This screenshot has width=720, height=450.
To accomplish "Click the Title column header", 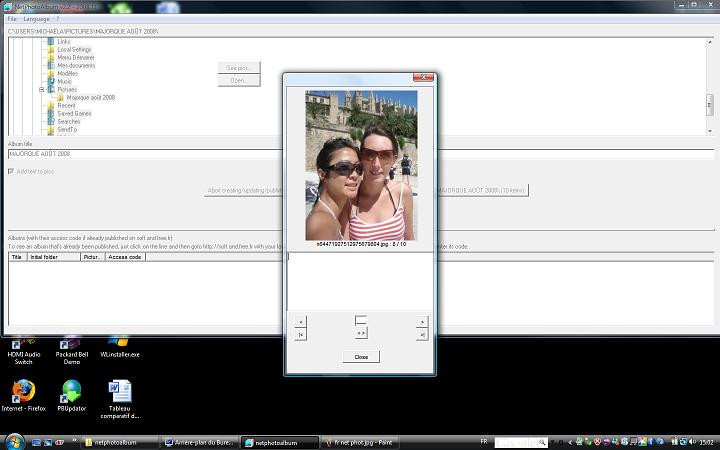I will click(x=18, y=257).
